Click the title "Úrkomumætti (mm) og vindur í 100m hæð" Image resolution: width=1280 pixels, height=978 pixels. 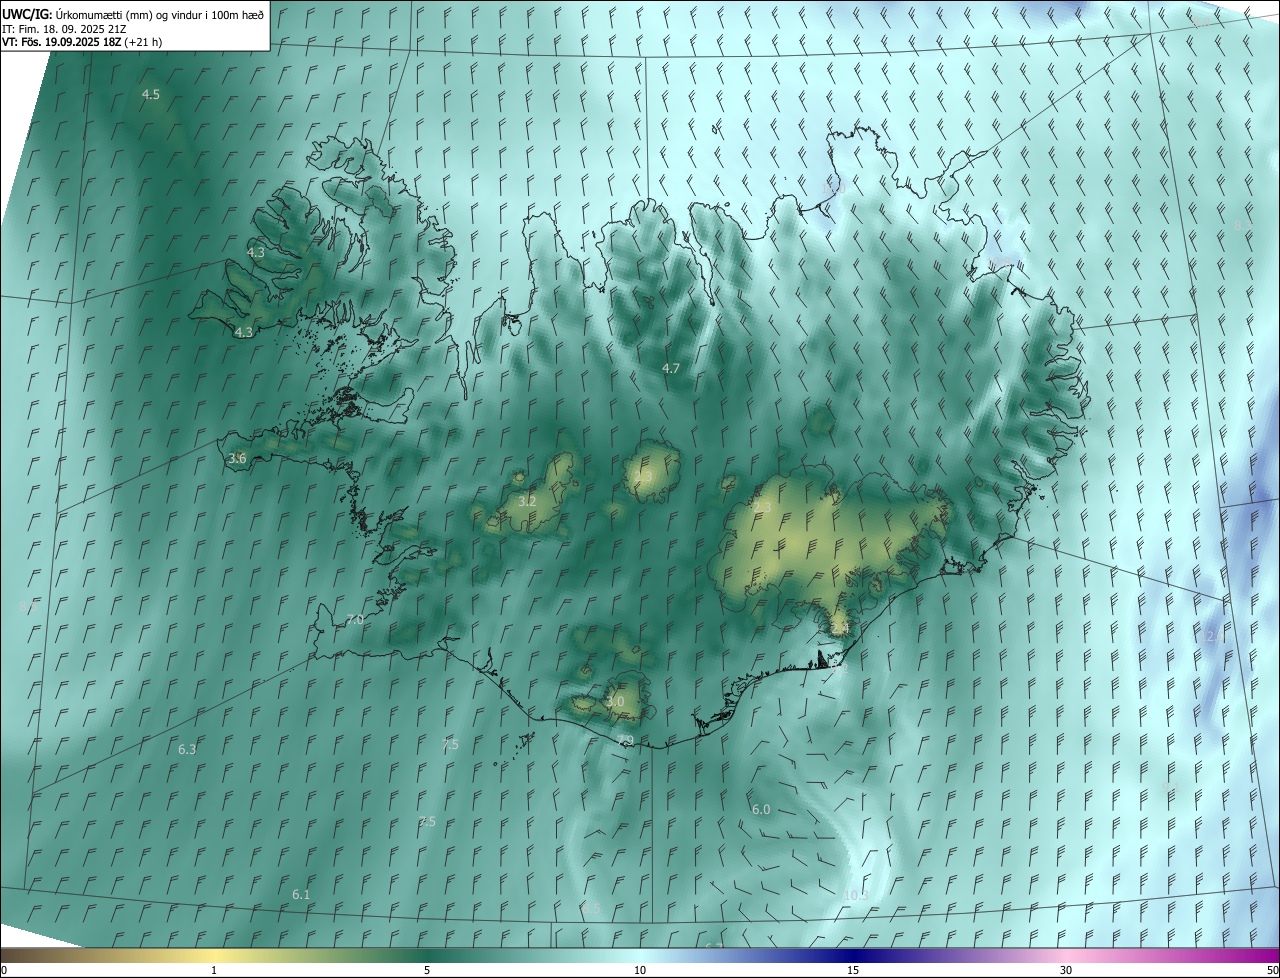pyautogui.click(x=159, y=14)
